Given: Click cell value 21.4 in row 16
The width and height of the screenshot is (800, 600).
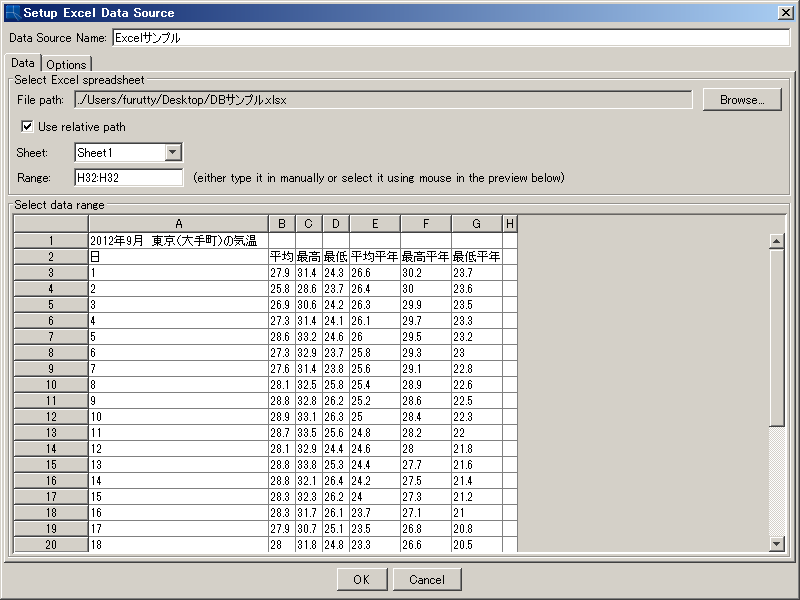Looking at the screenshot, I should pos(477,481).
